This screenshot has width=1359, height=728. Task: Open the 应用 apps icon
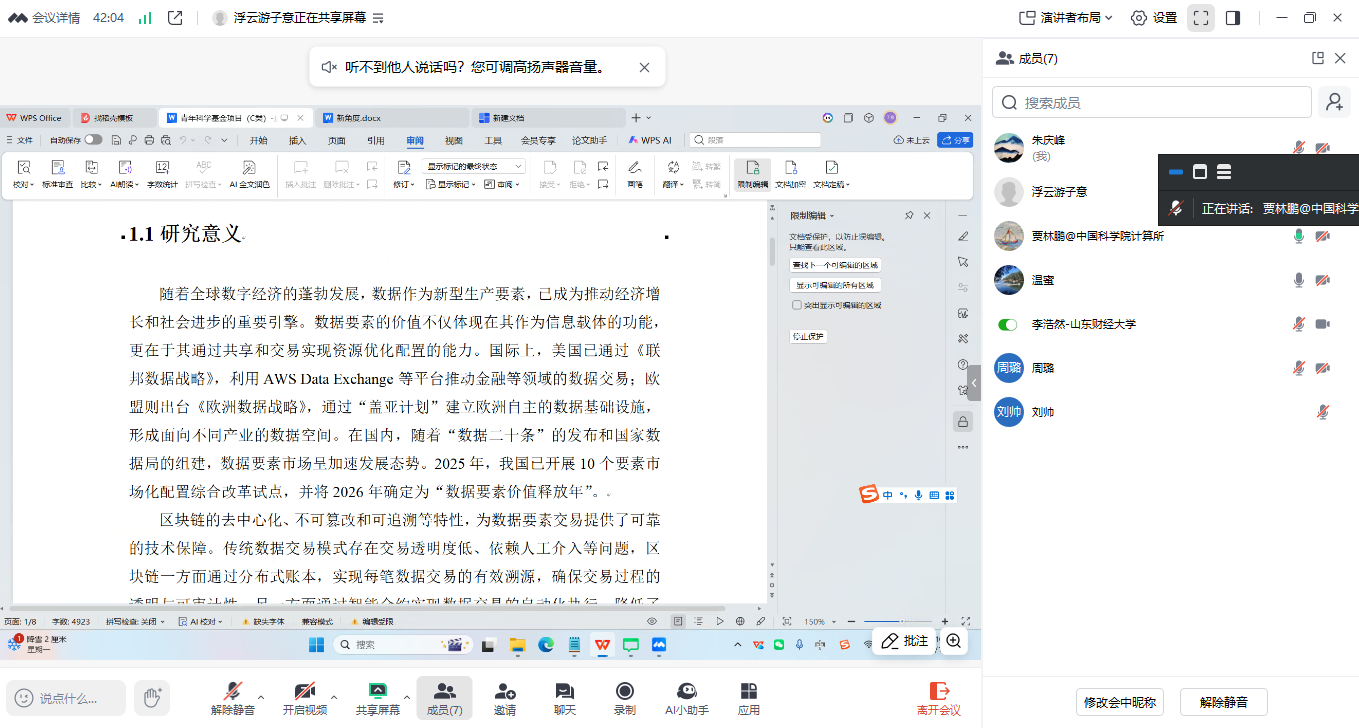click(748, 697)
